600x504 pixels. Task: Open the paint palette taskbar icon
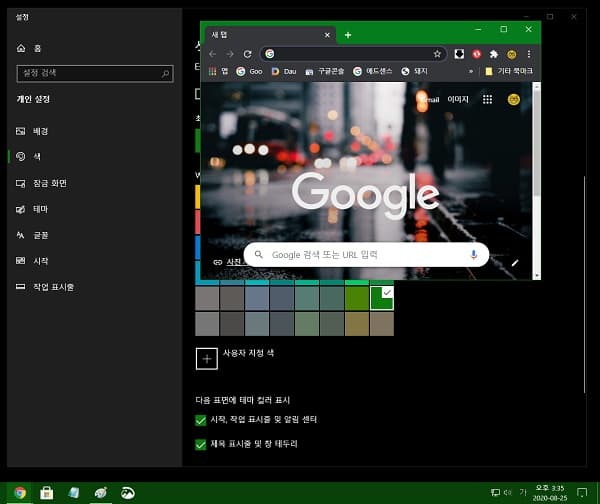pyautogui.click(x=101, y=493)
